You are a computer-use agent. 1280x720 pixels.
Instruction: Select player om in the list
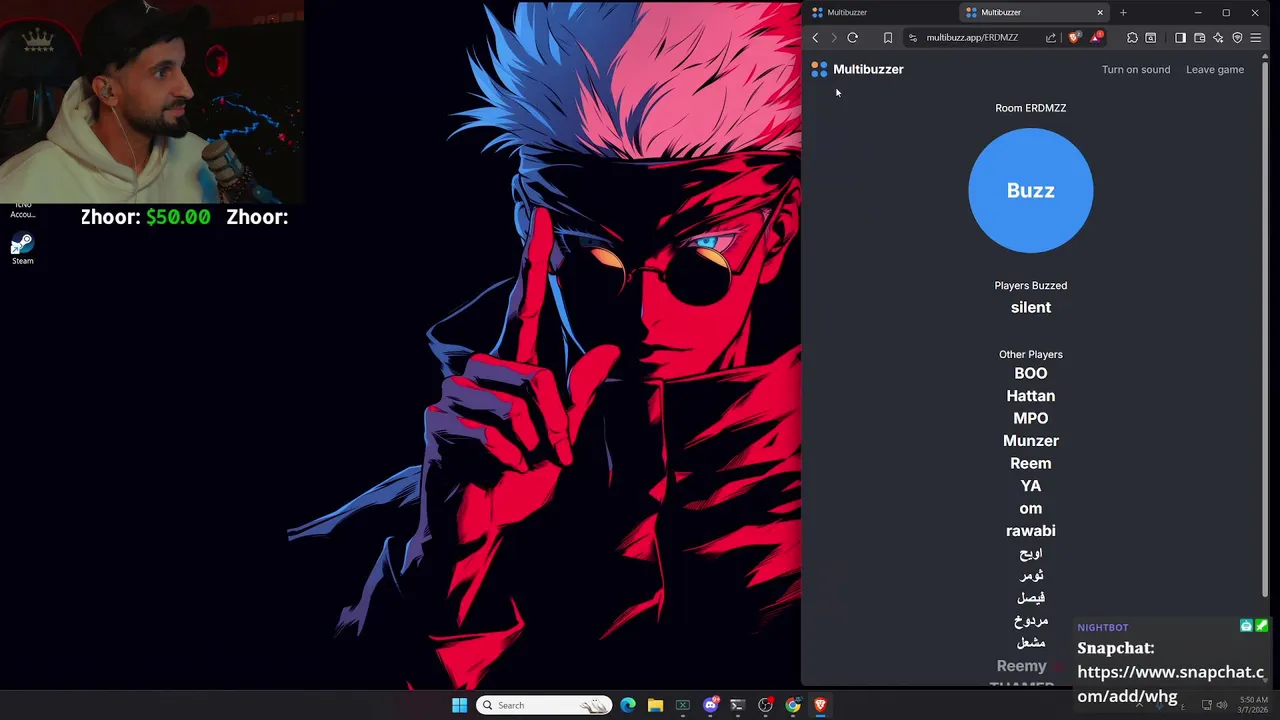click(1030, 508)
